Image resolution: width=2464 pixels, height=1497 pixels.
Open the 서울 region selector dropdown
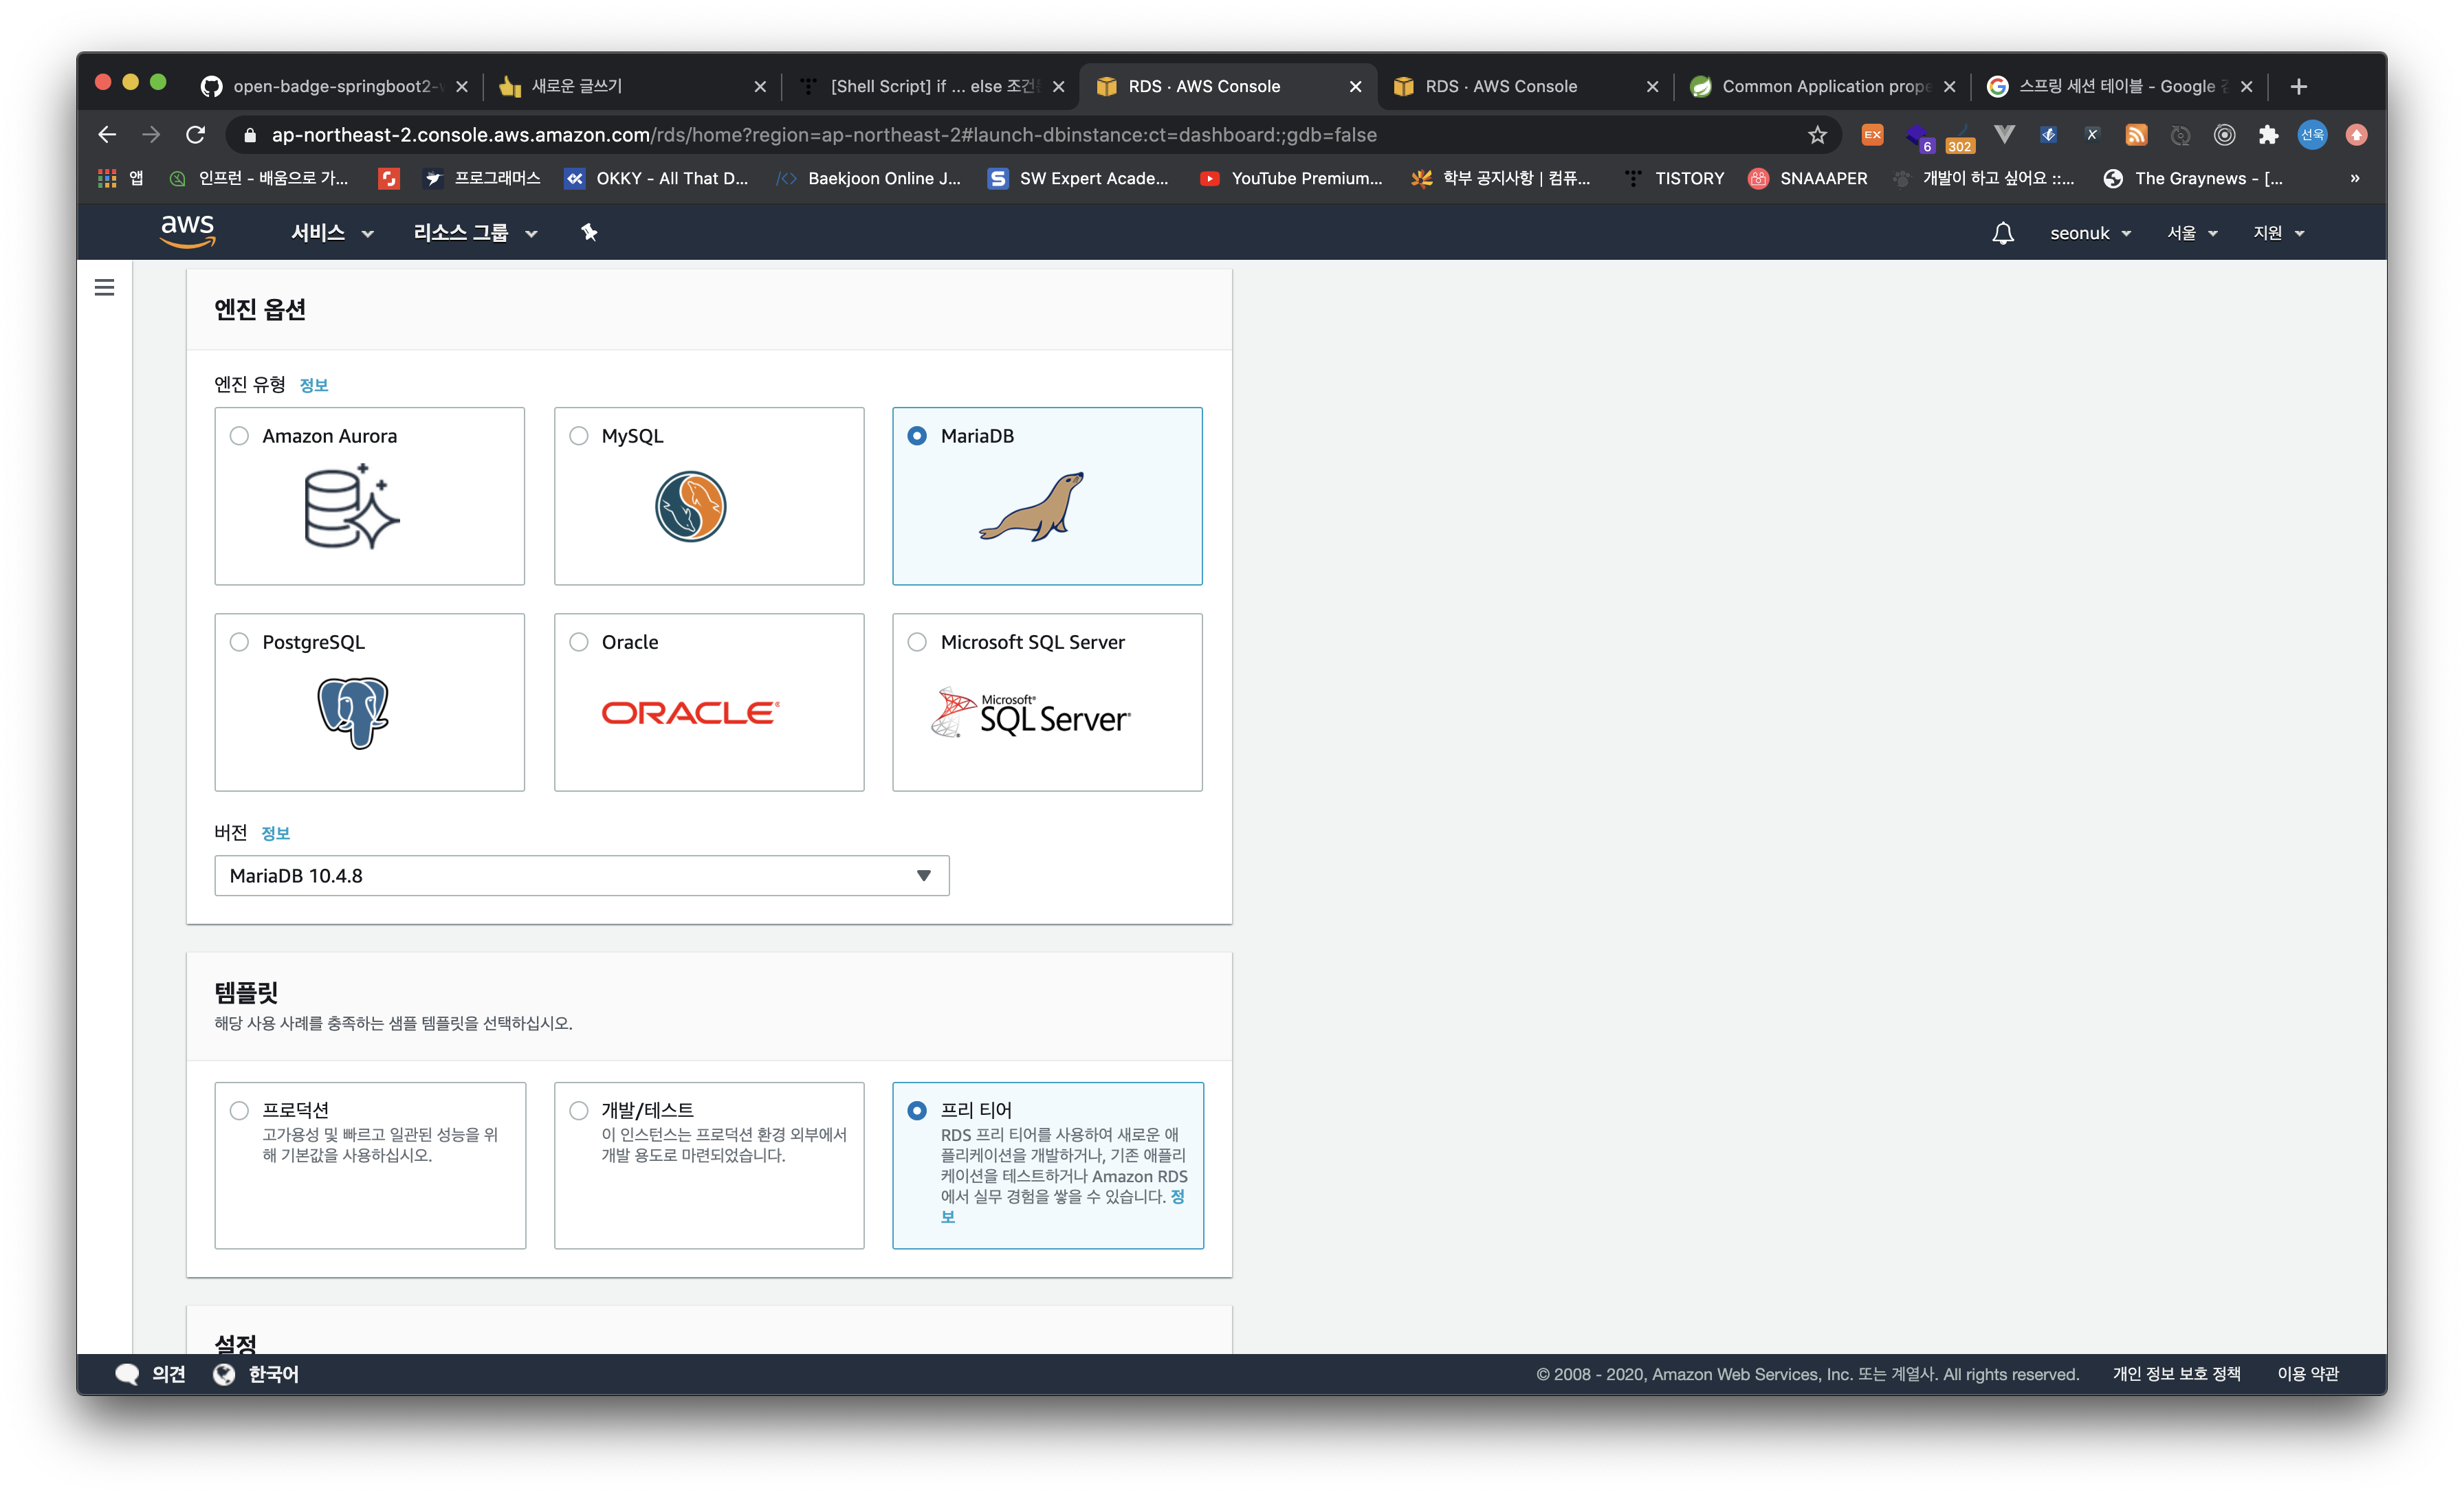coord(2191,233)
